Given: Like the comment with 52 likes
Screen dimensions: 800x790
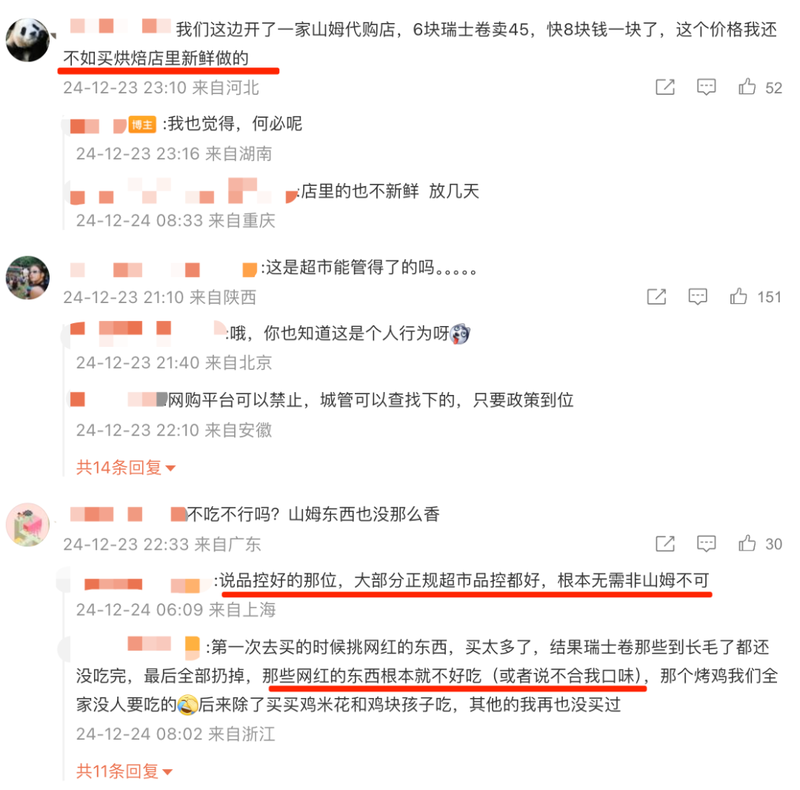Looking at the screenshot, I should point(747,87).
